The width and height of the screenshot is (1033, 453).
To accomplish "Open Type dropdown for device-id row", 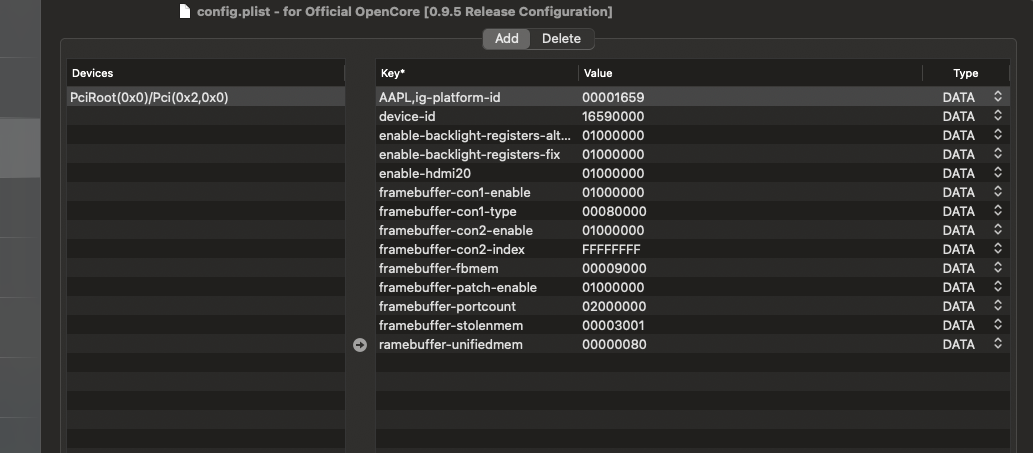I will (x=997, y=117).
